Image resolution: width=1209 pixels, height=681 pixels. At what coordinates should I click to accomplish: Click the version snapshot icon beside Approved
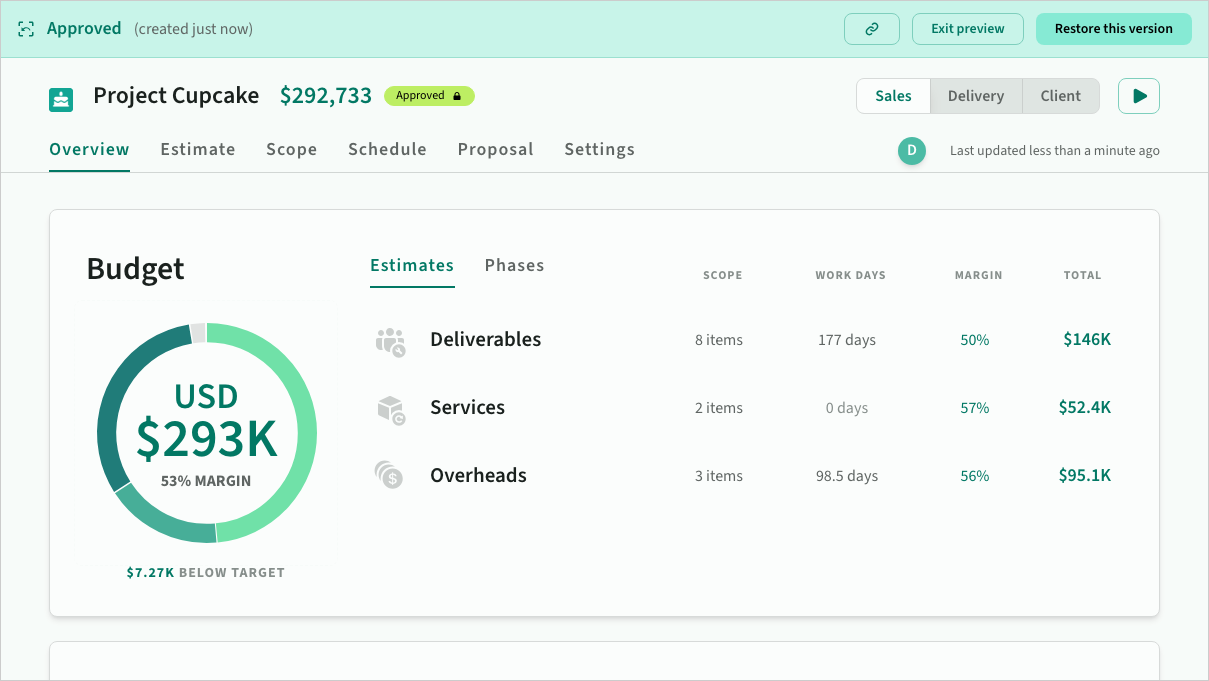pos(26,29)
